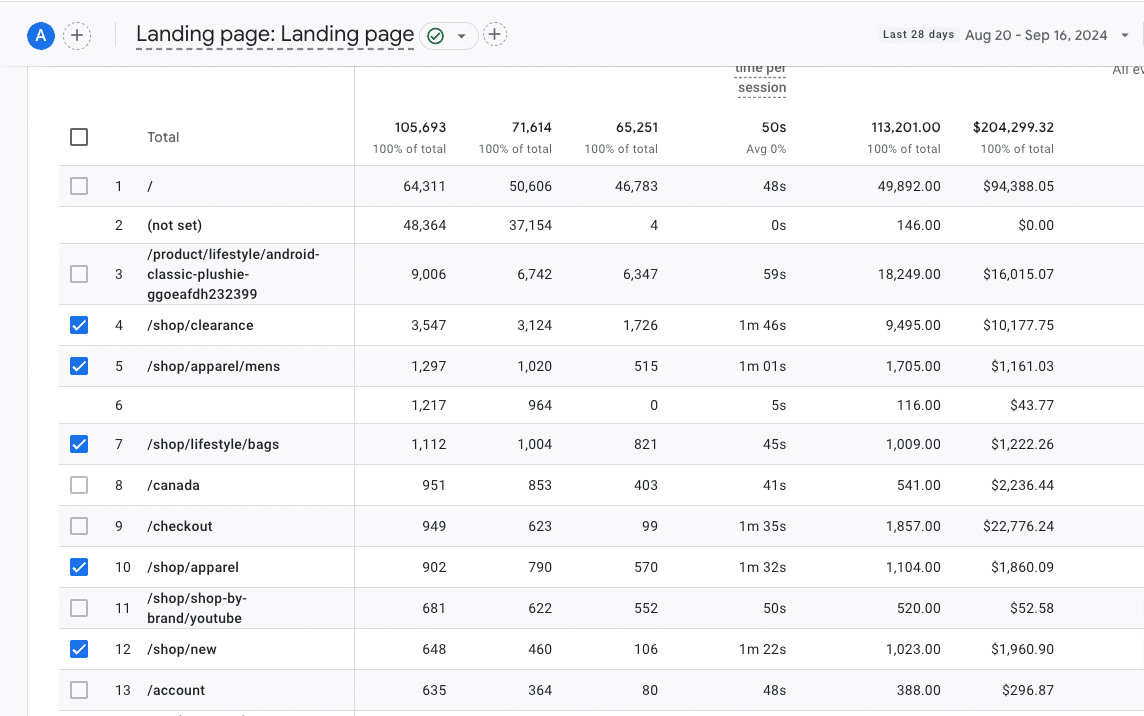This screenshot has height=716, width=1144.
Task: Select the /checkout row checkbox
Action: pyautogui.click(x=79, y=526)
